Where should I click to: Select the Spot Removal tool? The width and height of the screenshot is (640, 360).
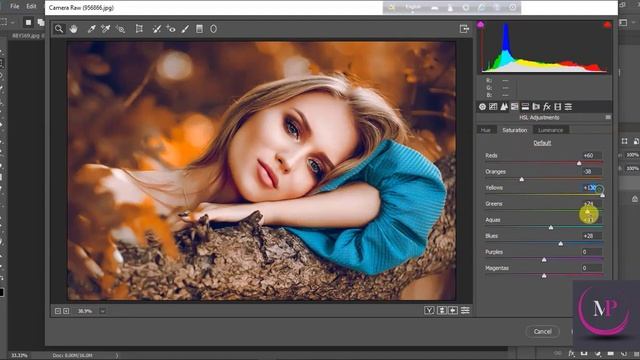(157, 29)
